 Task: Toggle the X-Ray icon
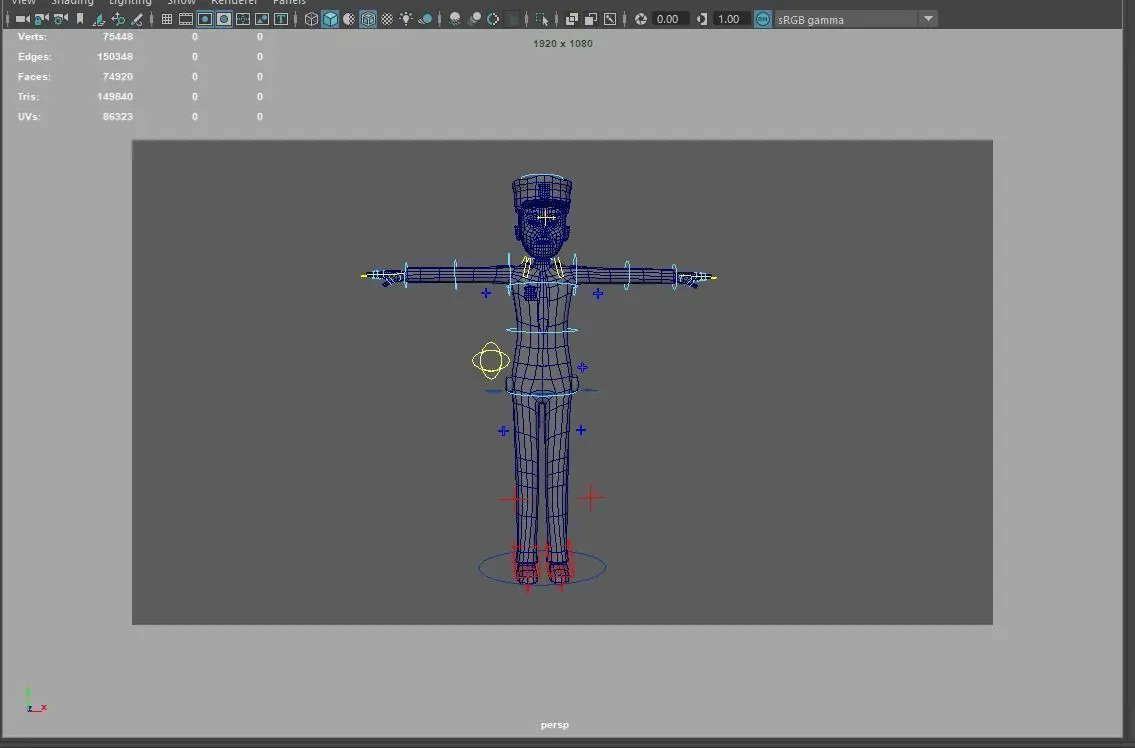pyautogui.click(x=572, y=20)
